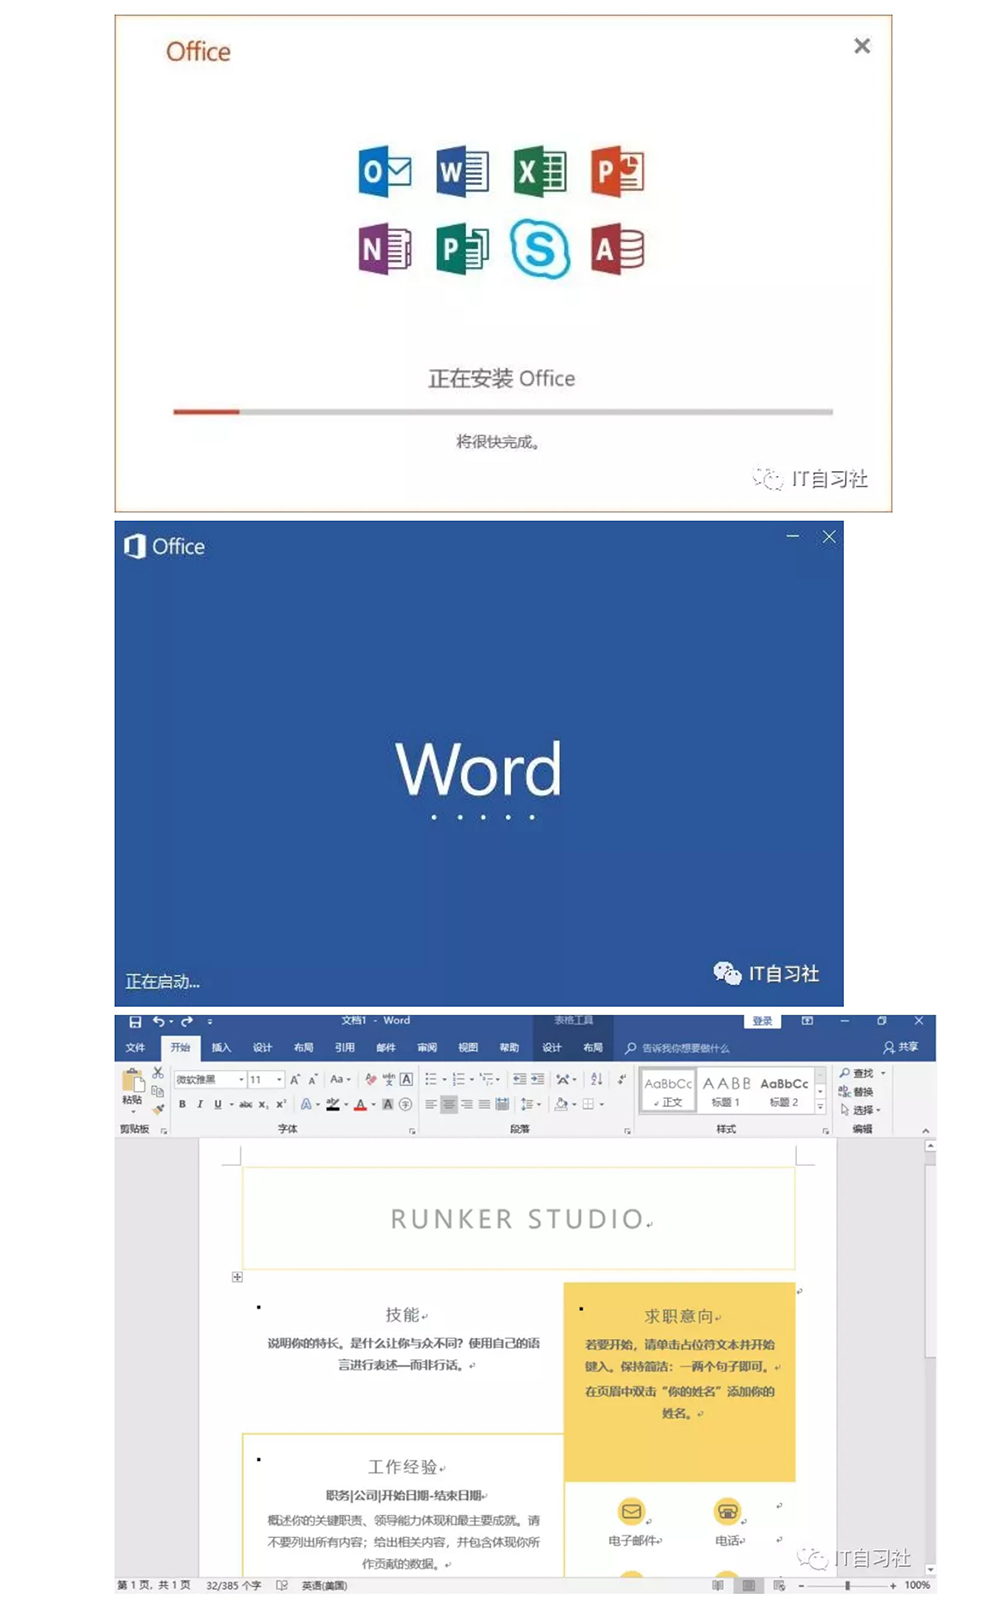Apply the red font color
This screenshot has width=1000, height=1609.
point(360,1105)
